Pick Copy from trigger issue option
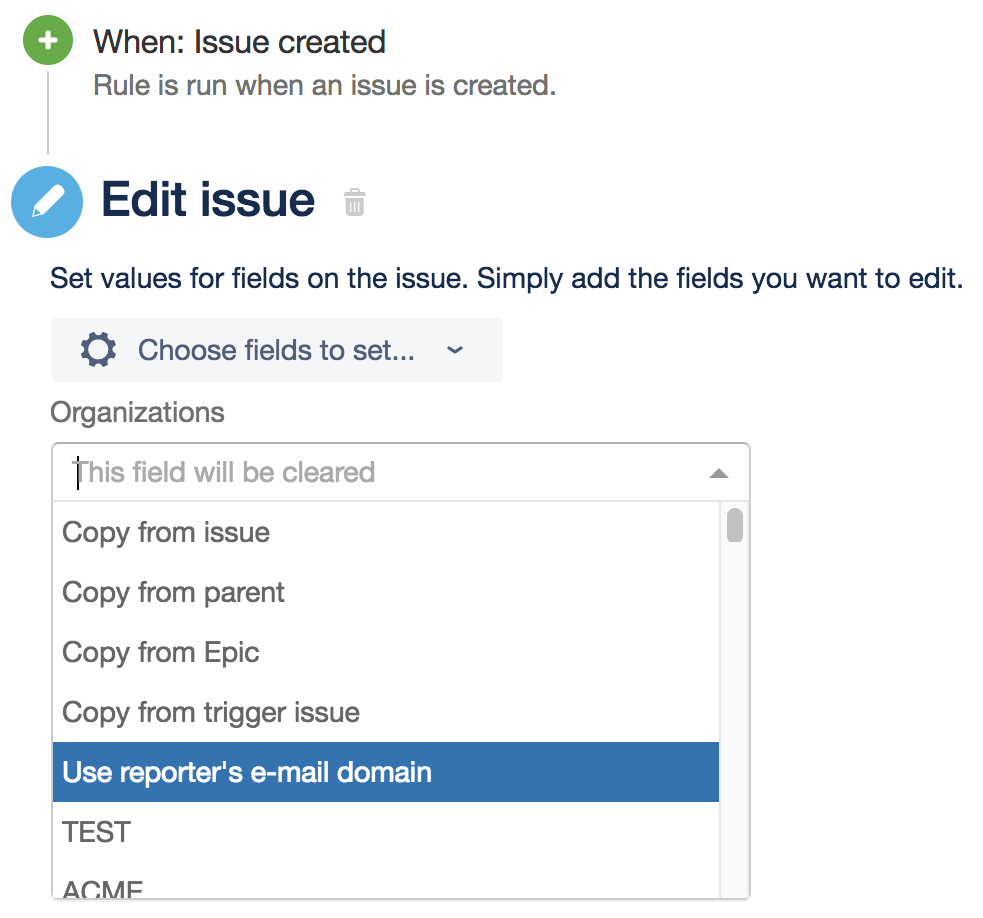 click(386, 713)
